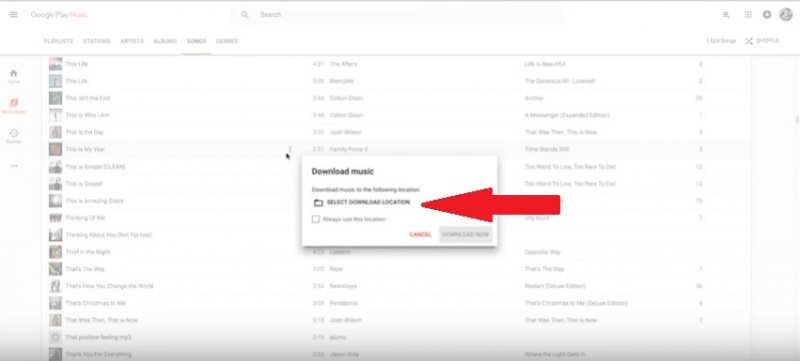Select song title This Is Gospel [CLEAN]
This screenshot has height=361, width=800.
click(95, 167)
